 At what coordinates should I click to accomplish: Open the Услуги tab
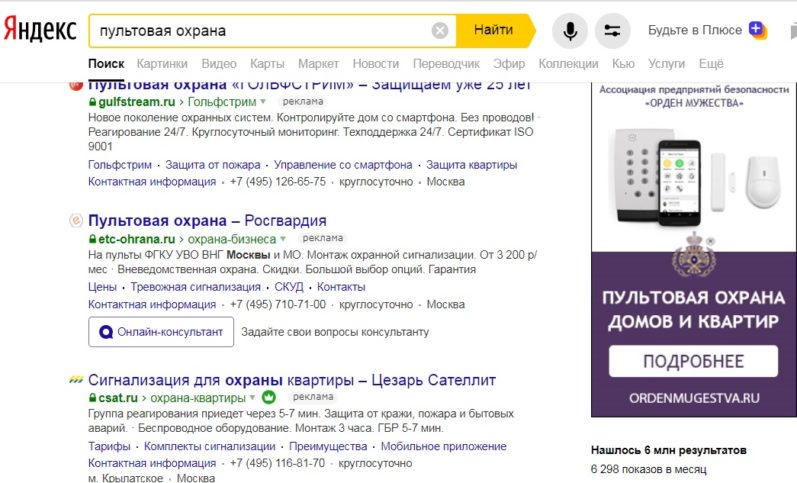tap(666, 64)
